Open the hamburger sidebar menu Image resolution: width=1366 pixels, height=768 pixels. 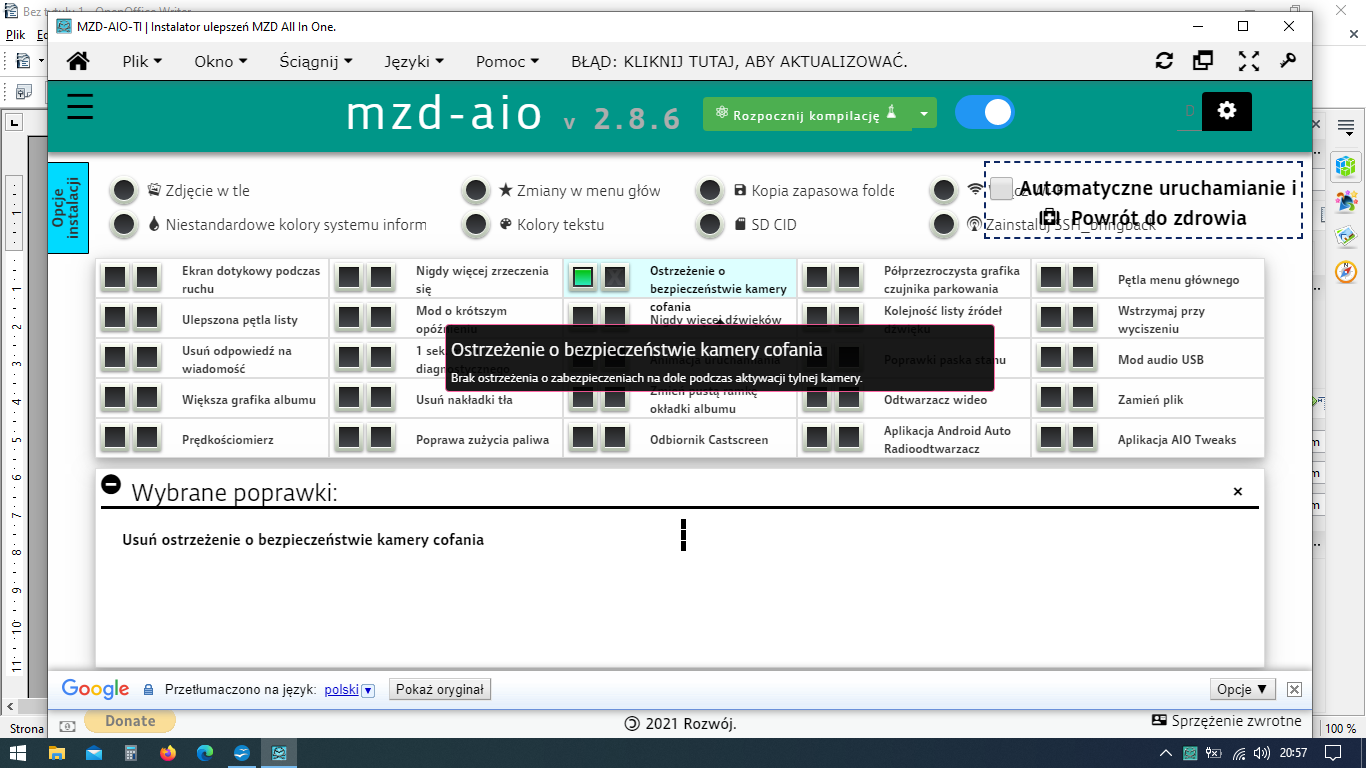pos(80,107)
